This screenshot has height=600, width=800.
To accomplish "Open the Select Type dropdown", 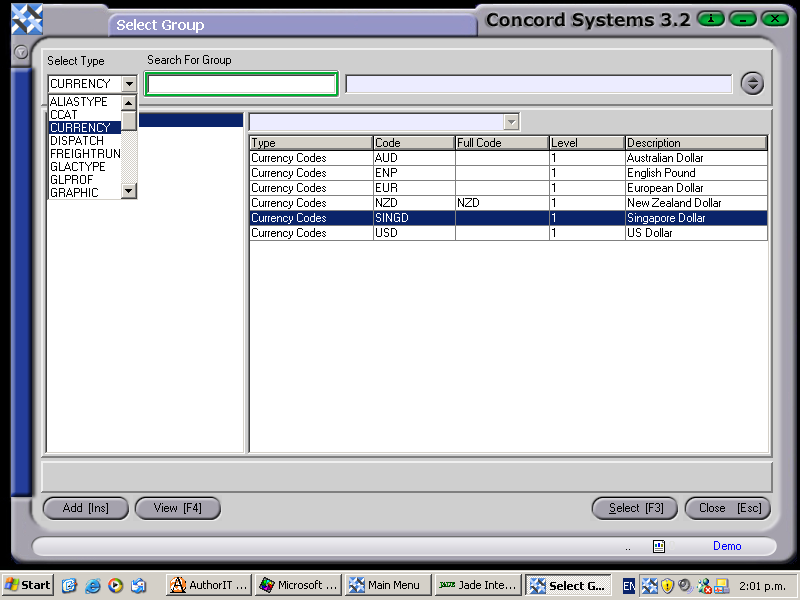I will coord(129,84).
